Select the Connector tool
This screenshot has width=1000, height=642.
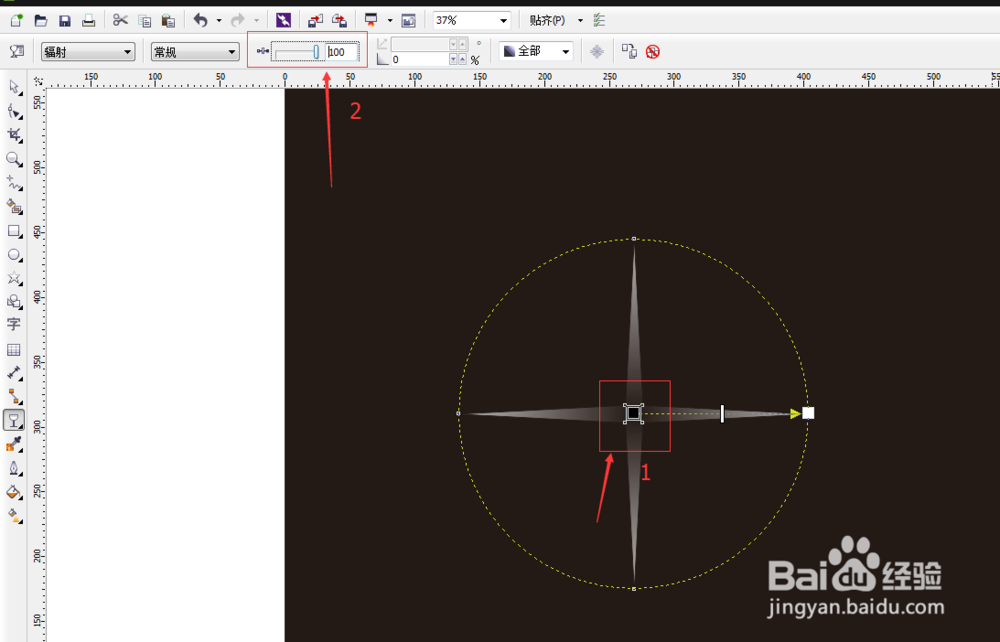[x=14, y=397]
